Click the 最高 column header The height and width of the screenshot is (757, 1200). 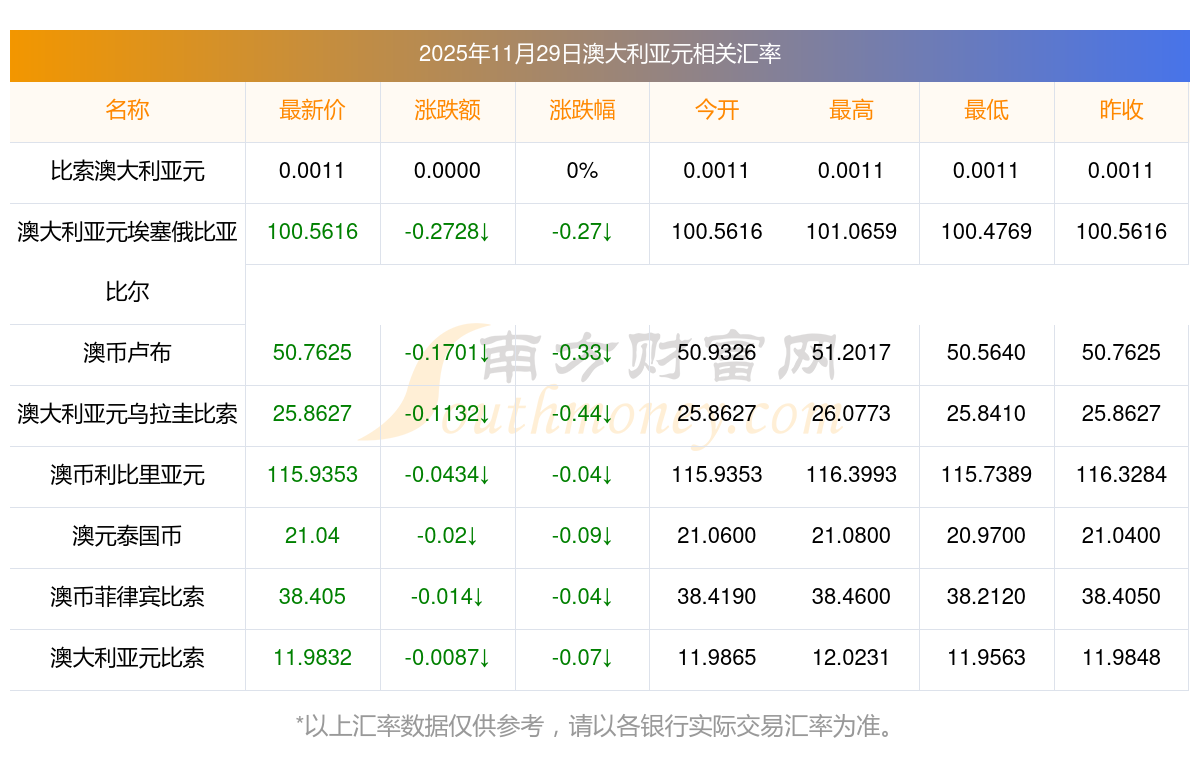(x=851, y=110)
